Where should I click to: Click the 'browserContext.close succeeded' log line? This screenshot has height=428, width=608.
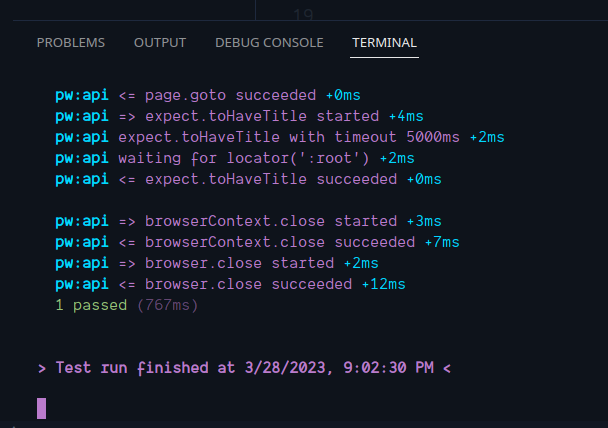[257, 242]
